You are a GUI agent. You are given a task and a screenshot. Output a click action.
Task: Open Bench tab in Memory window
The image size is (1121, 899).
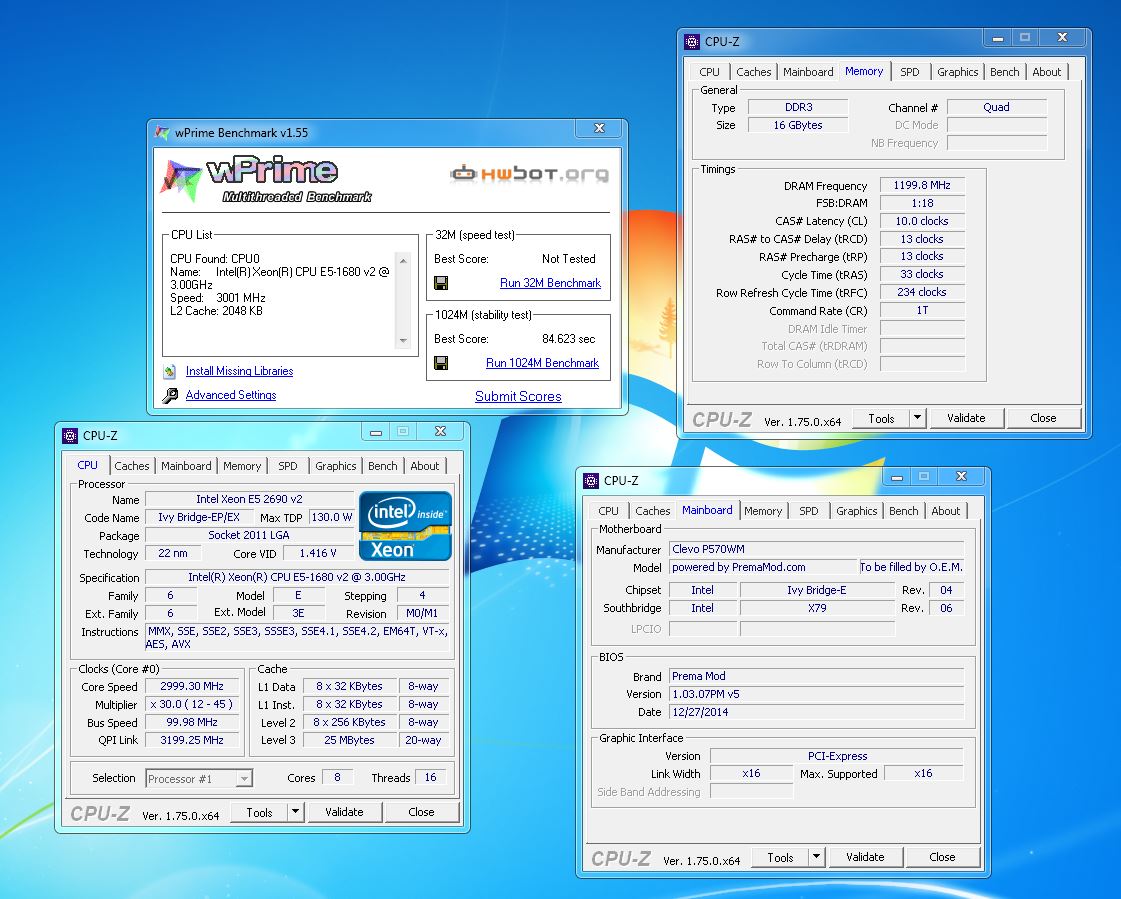(1004, 72)
